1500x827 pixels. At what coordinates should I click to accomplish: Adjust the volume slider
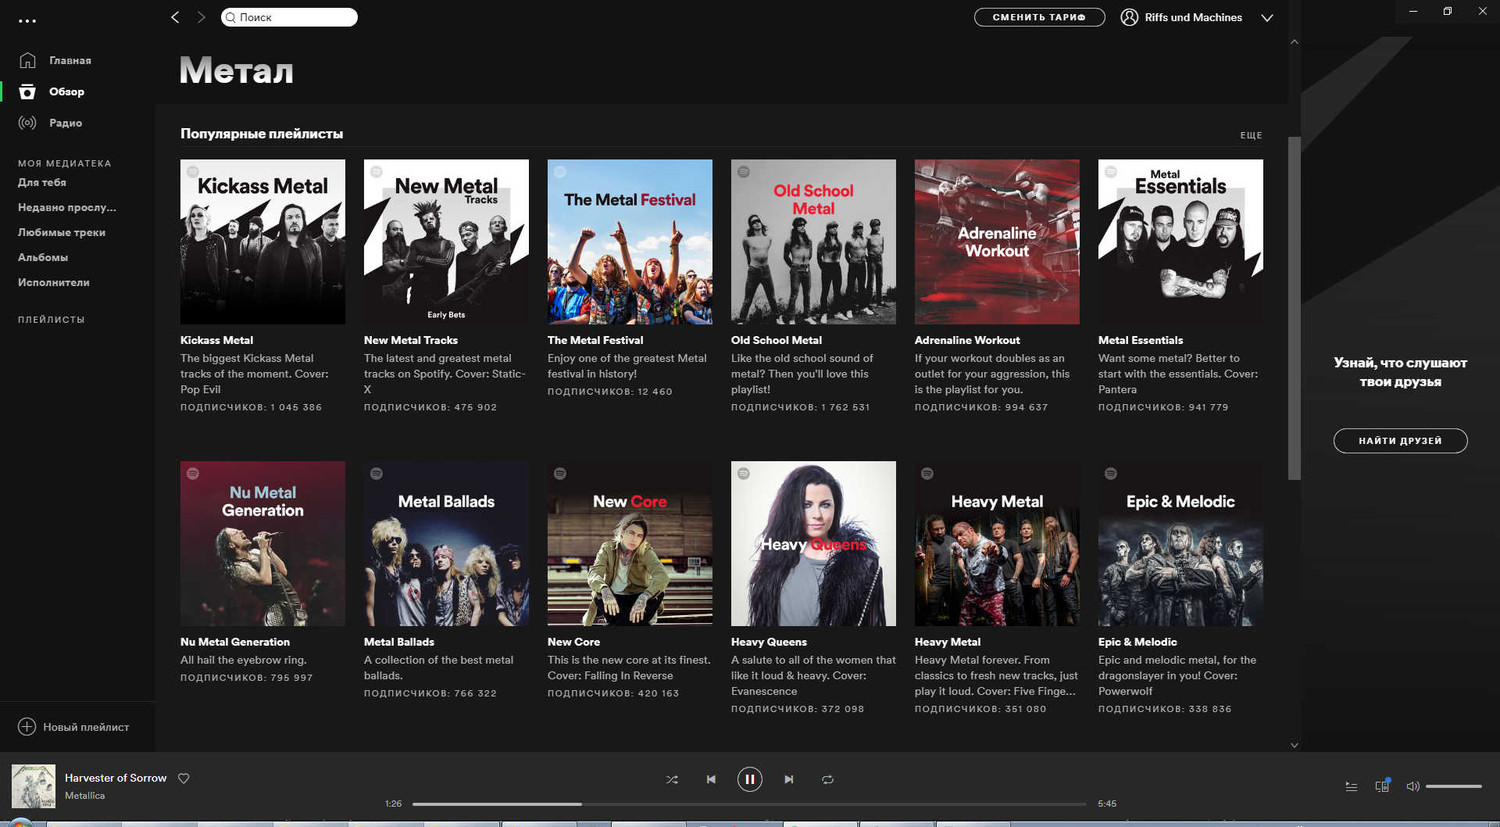(x=1454, y=786)
